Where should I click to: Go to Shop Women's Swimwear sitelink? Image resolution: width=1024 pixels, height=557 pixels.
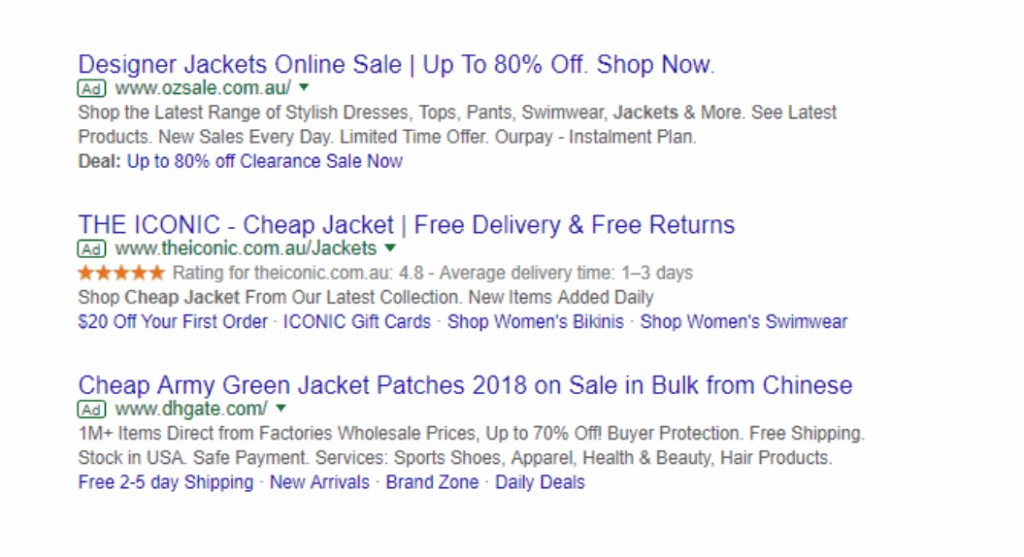pos(744,322)
